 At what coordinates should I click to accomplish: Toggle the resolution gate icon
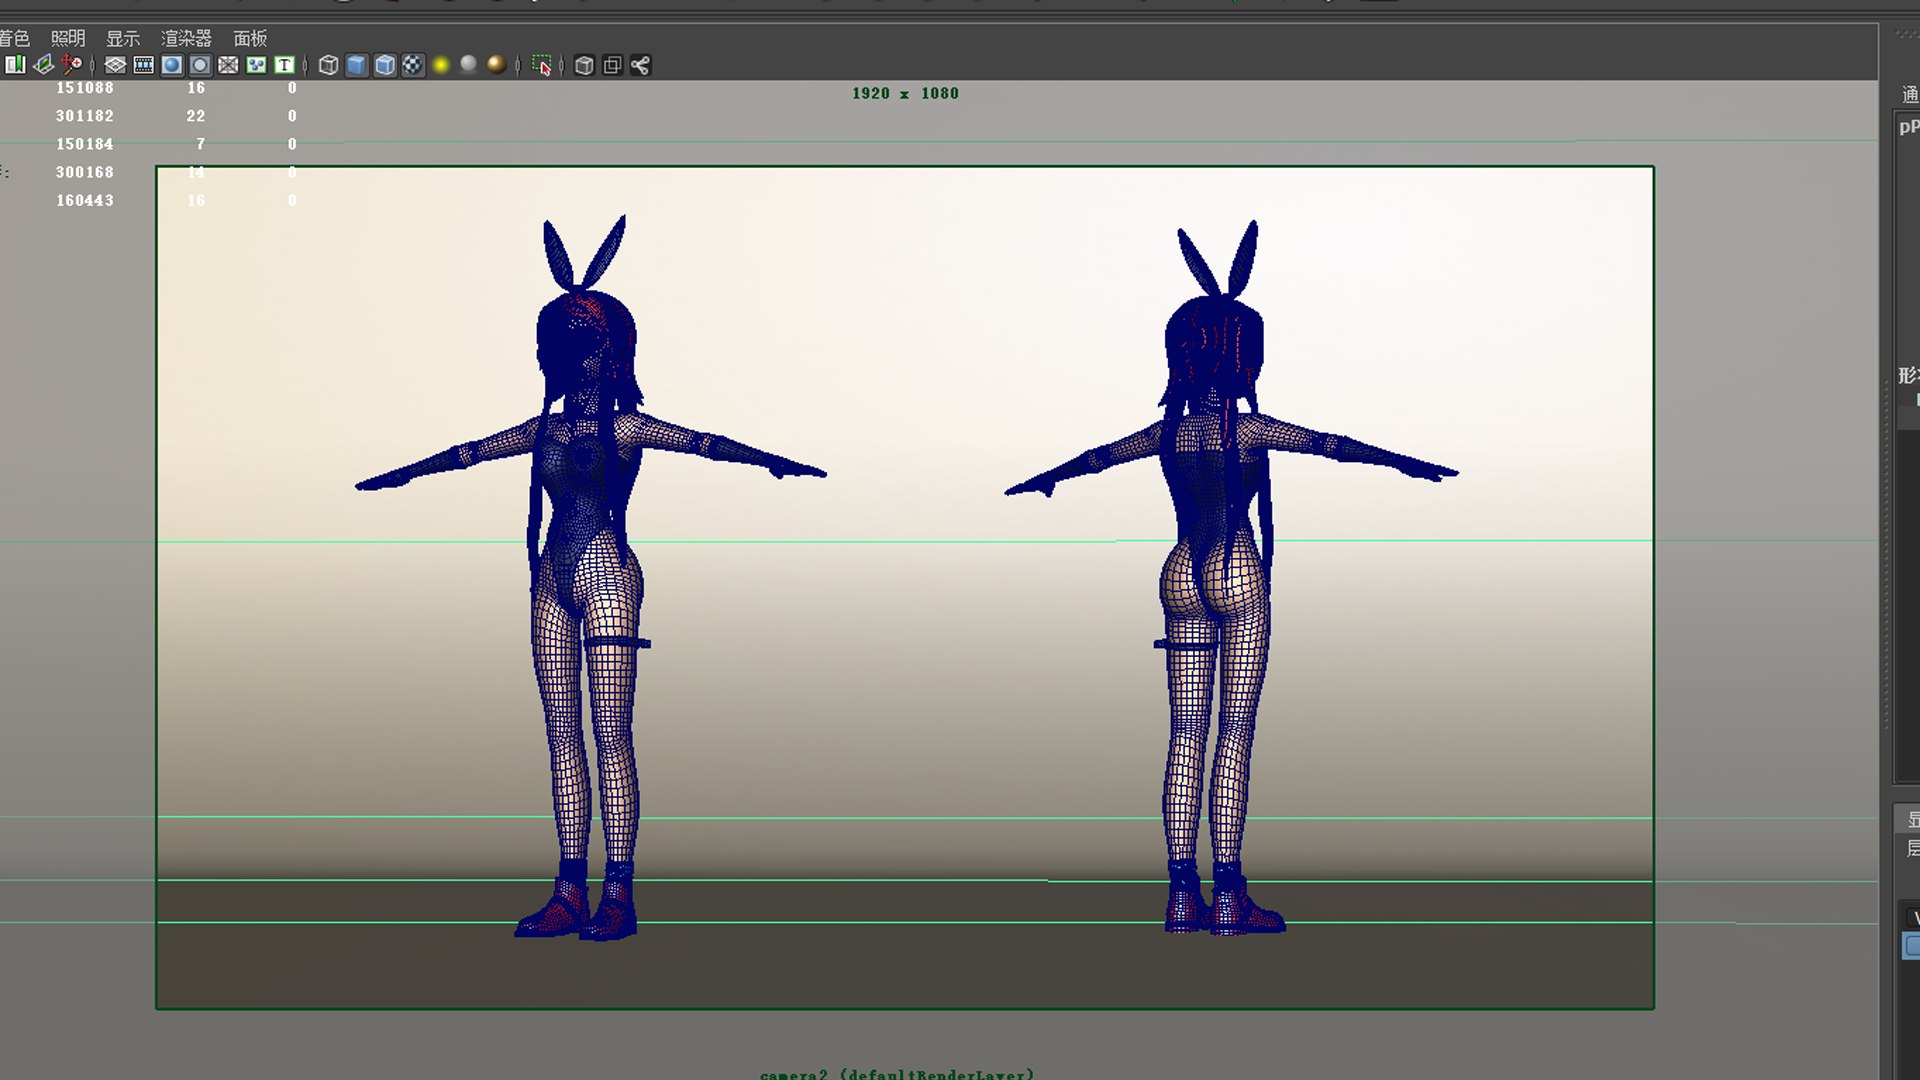coord(172,65)
